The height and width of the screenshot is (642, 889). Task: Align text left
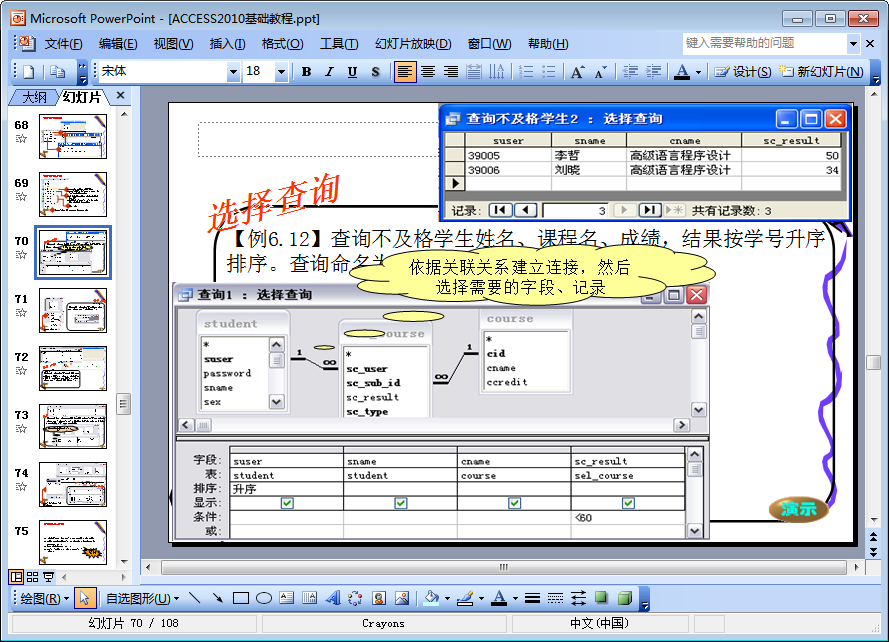(x=404, y=72)
